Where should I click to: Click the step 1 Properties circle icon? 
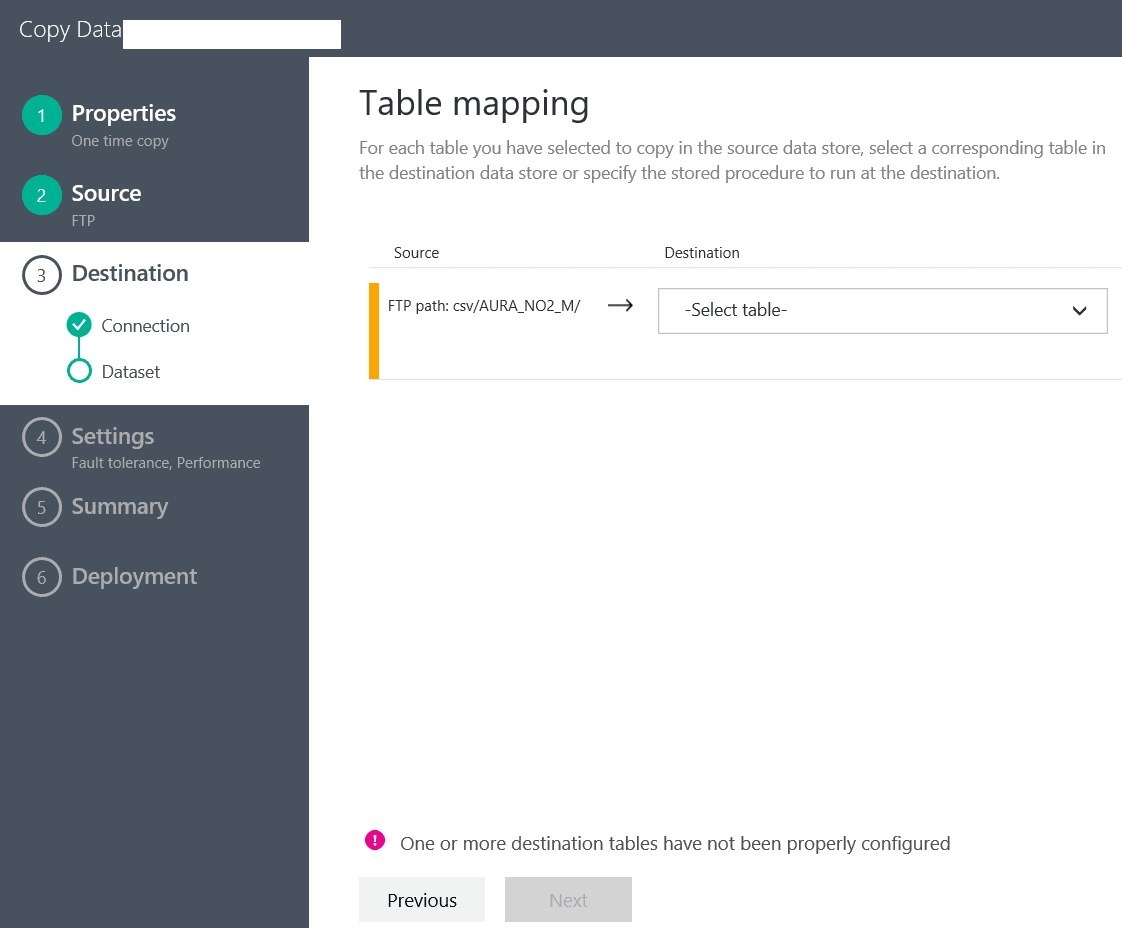pos(42,115)
